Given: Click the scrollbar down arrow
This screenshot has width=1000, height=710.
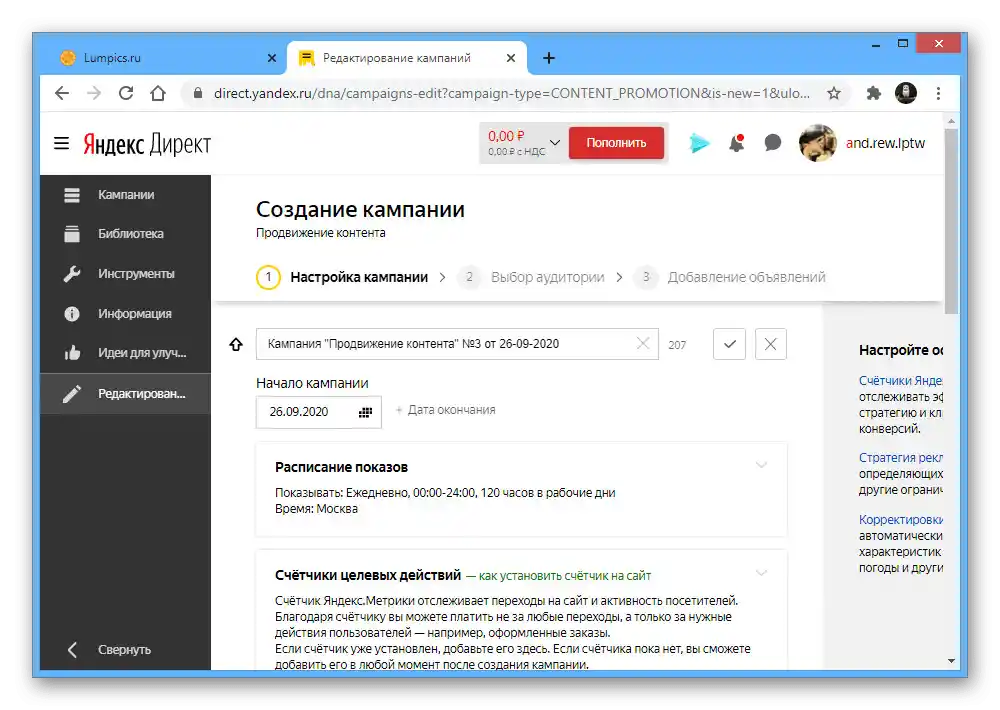Looking at the screenshot, I should [951, 661].
